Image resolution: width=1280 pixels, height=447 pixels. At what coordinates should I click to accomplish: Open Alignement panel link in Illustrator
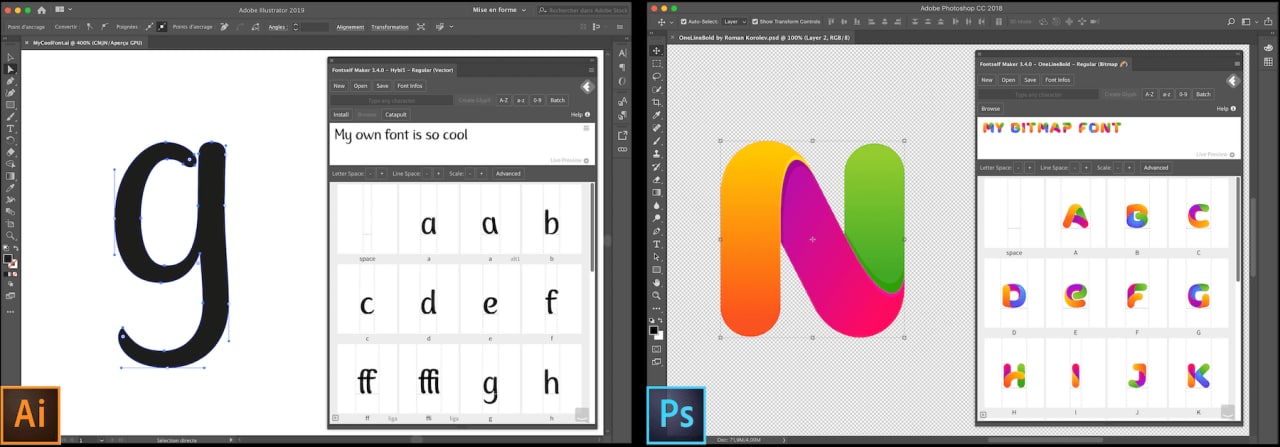350,27
